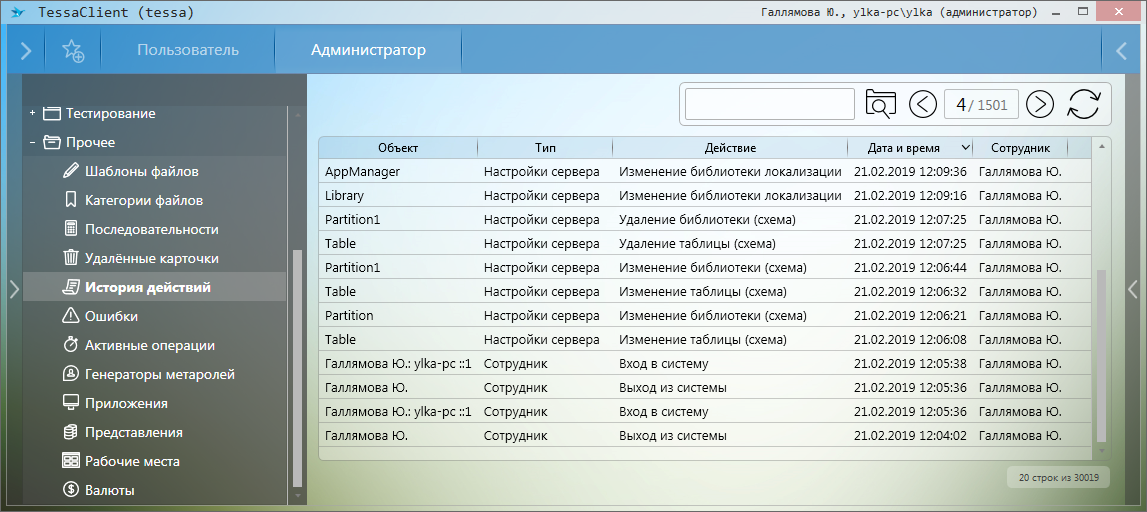The width and height of the screenshot is (1147, 512).
Task: Open the search filter magnifier icon
Action: coord(881,104)
